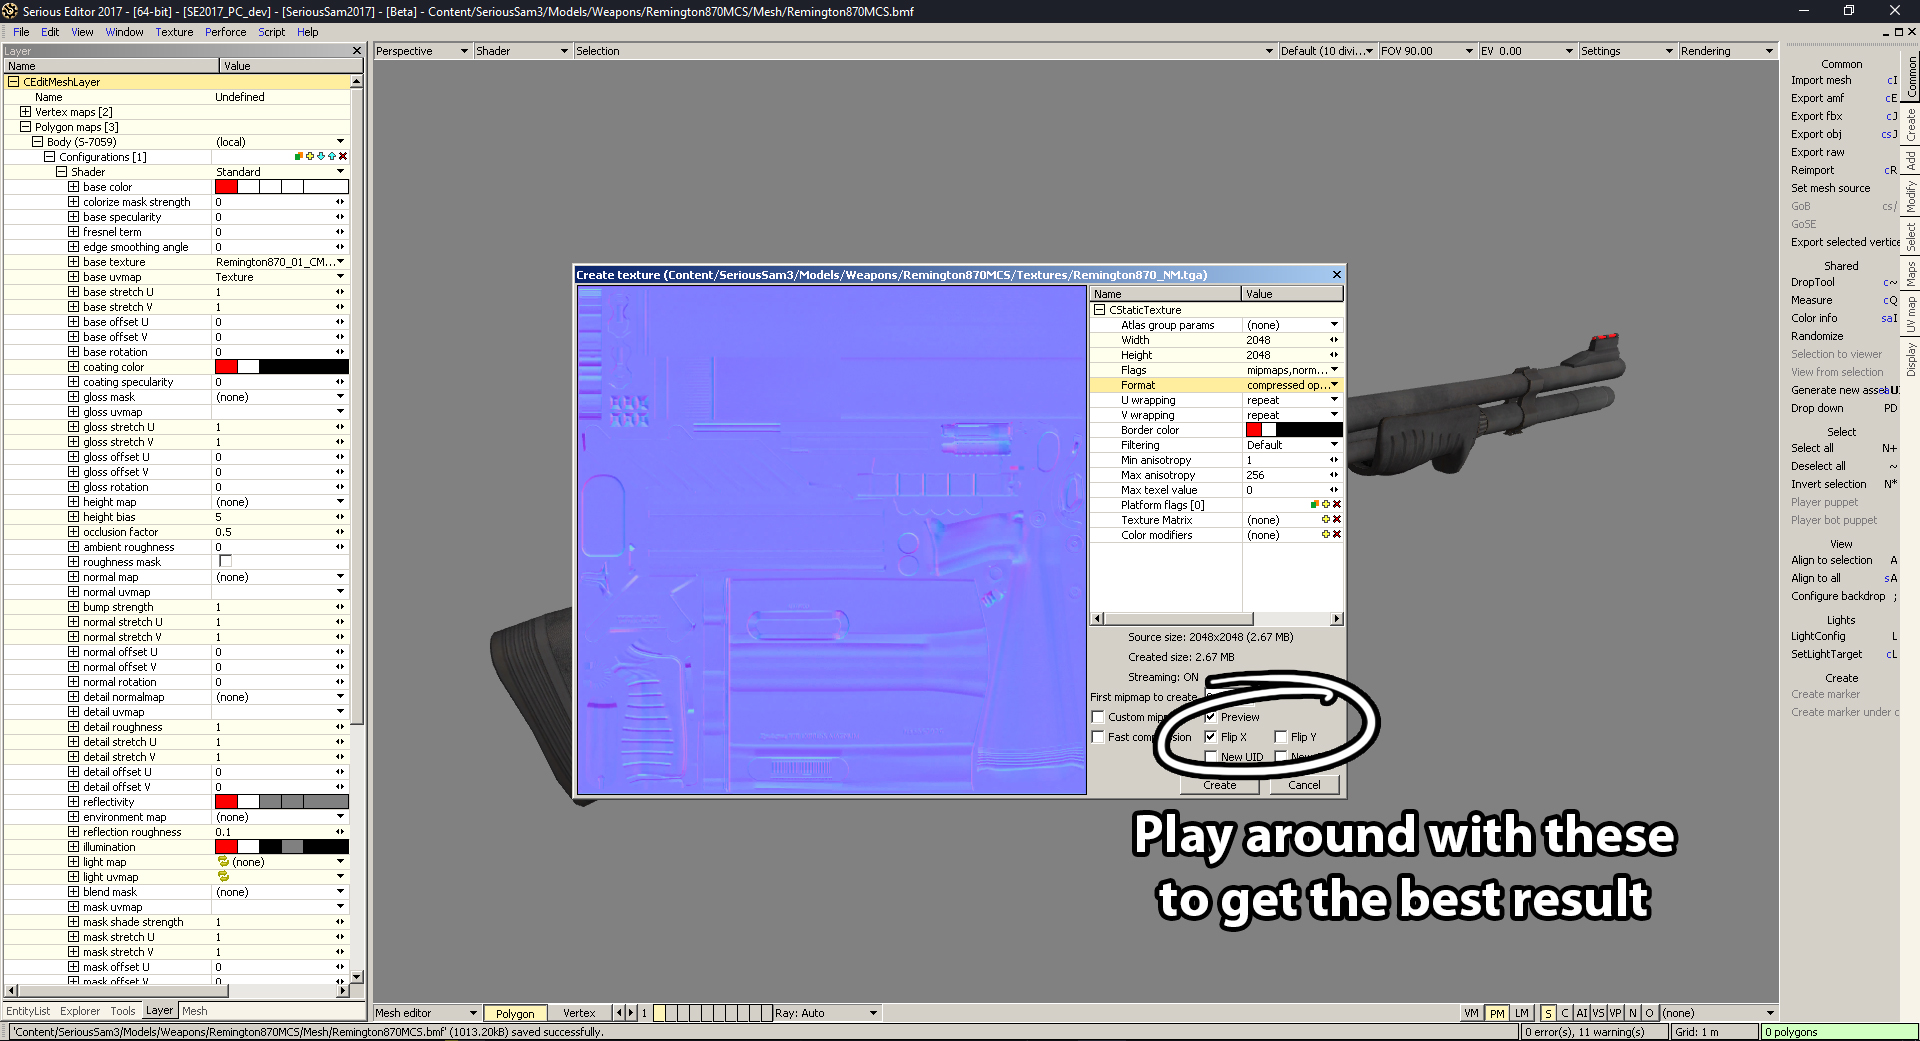Click the light map browse icon
The width and height of the screenshot is (1920, 1041).
coord(223,861)
